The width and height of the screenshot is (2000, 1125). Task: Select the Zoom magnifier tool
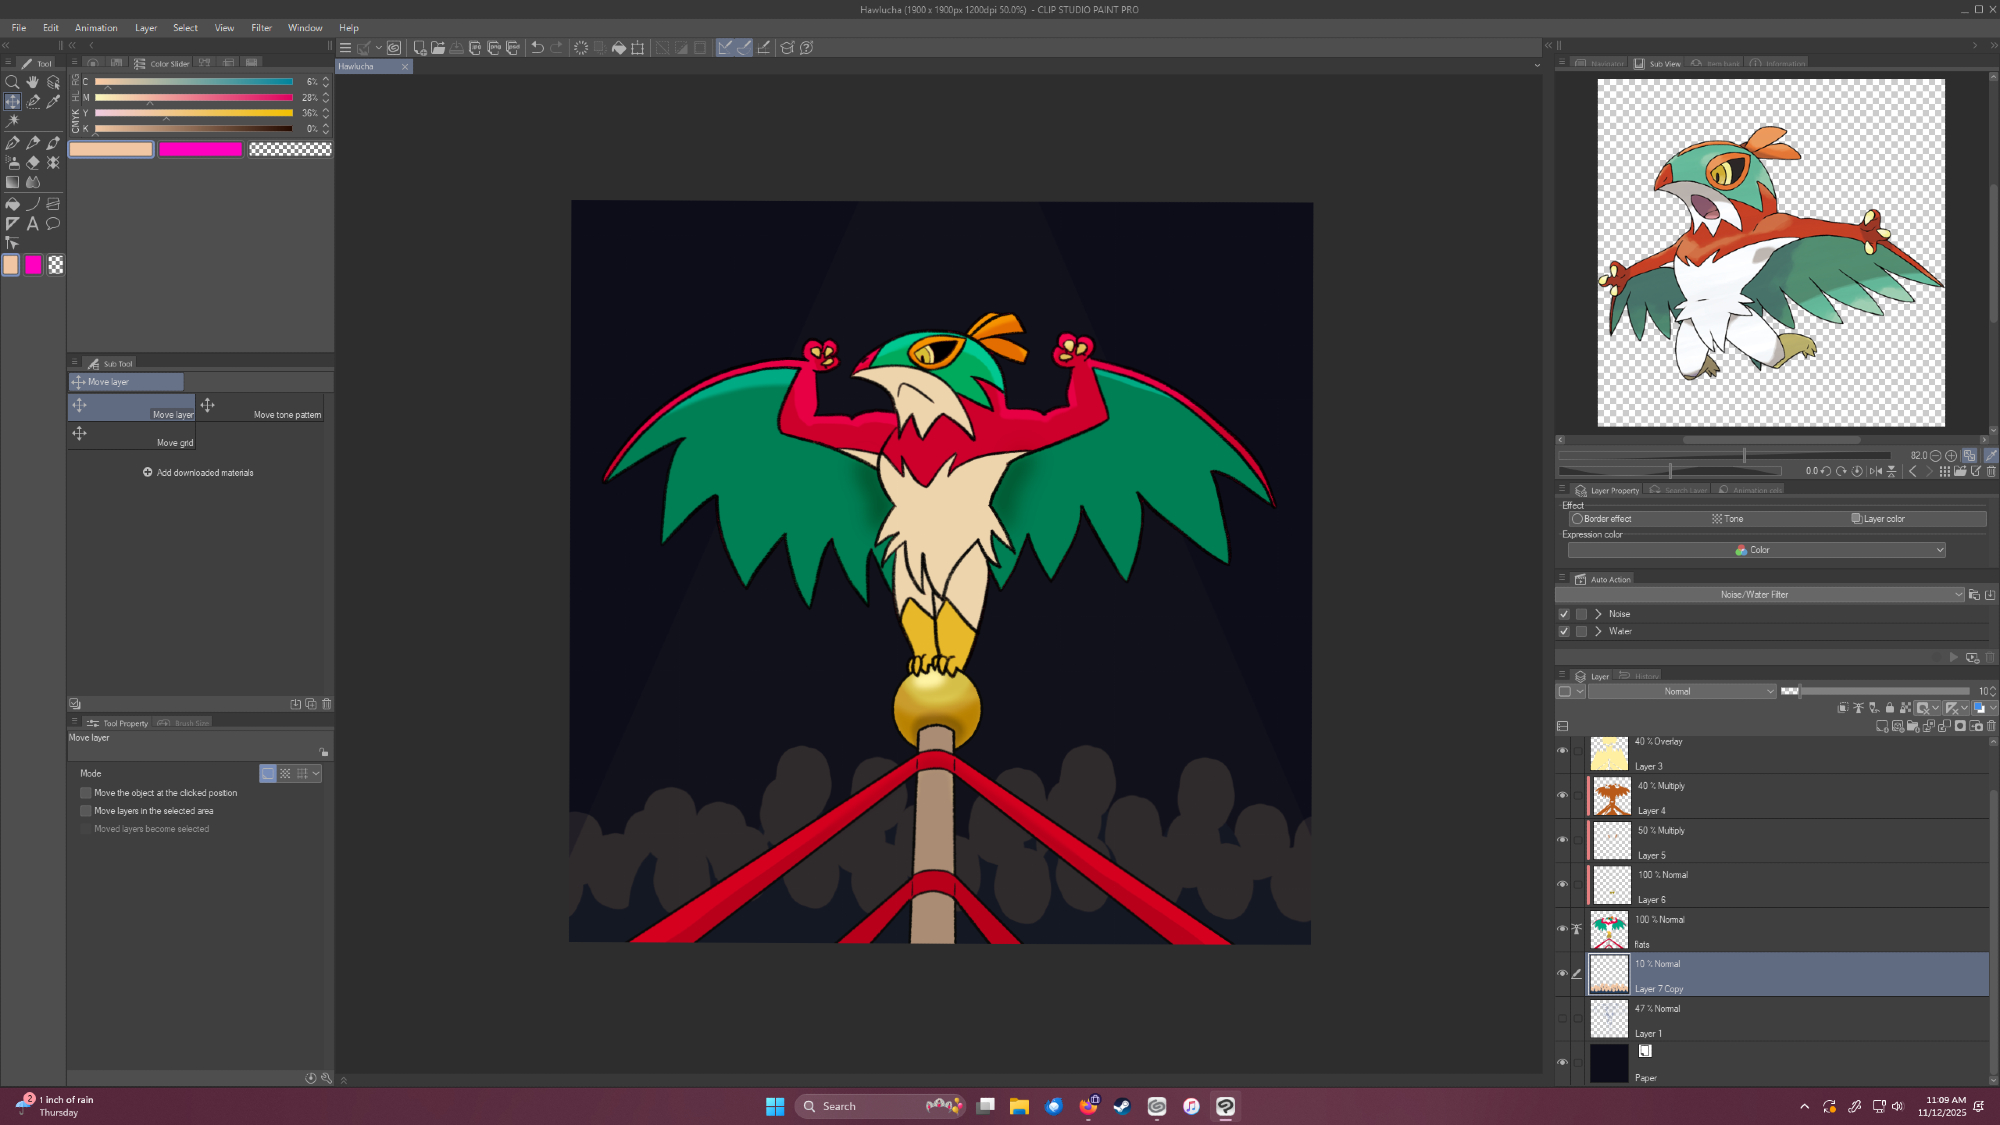tap(12, 82)
